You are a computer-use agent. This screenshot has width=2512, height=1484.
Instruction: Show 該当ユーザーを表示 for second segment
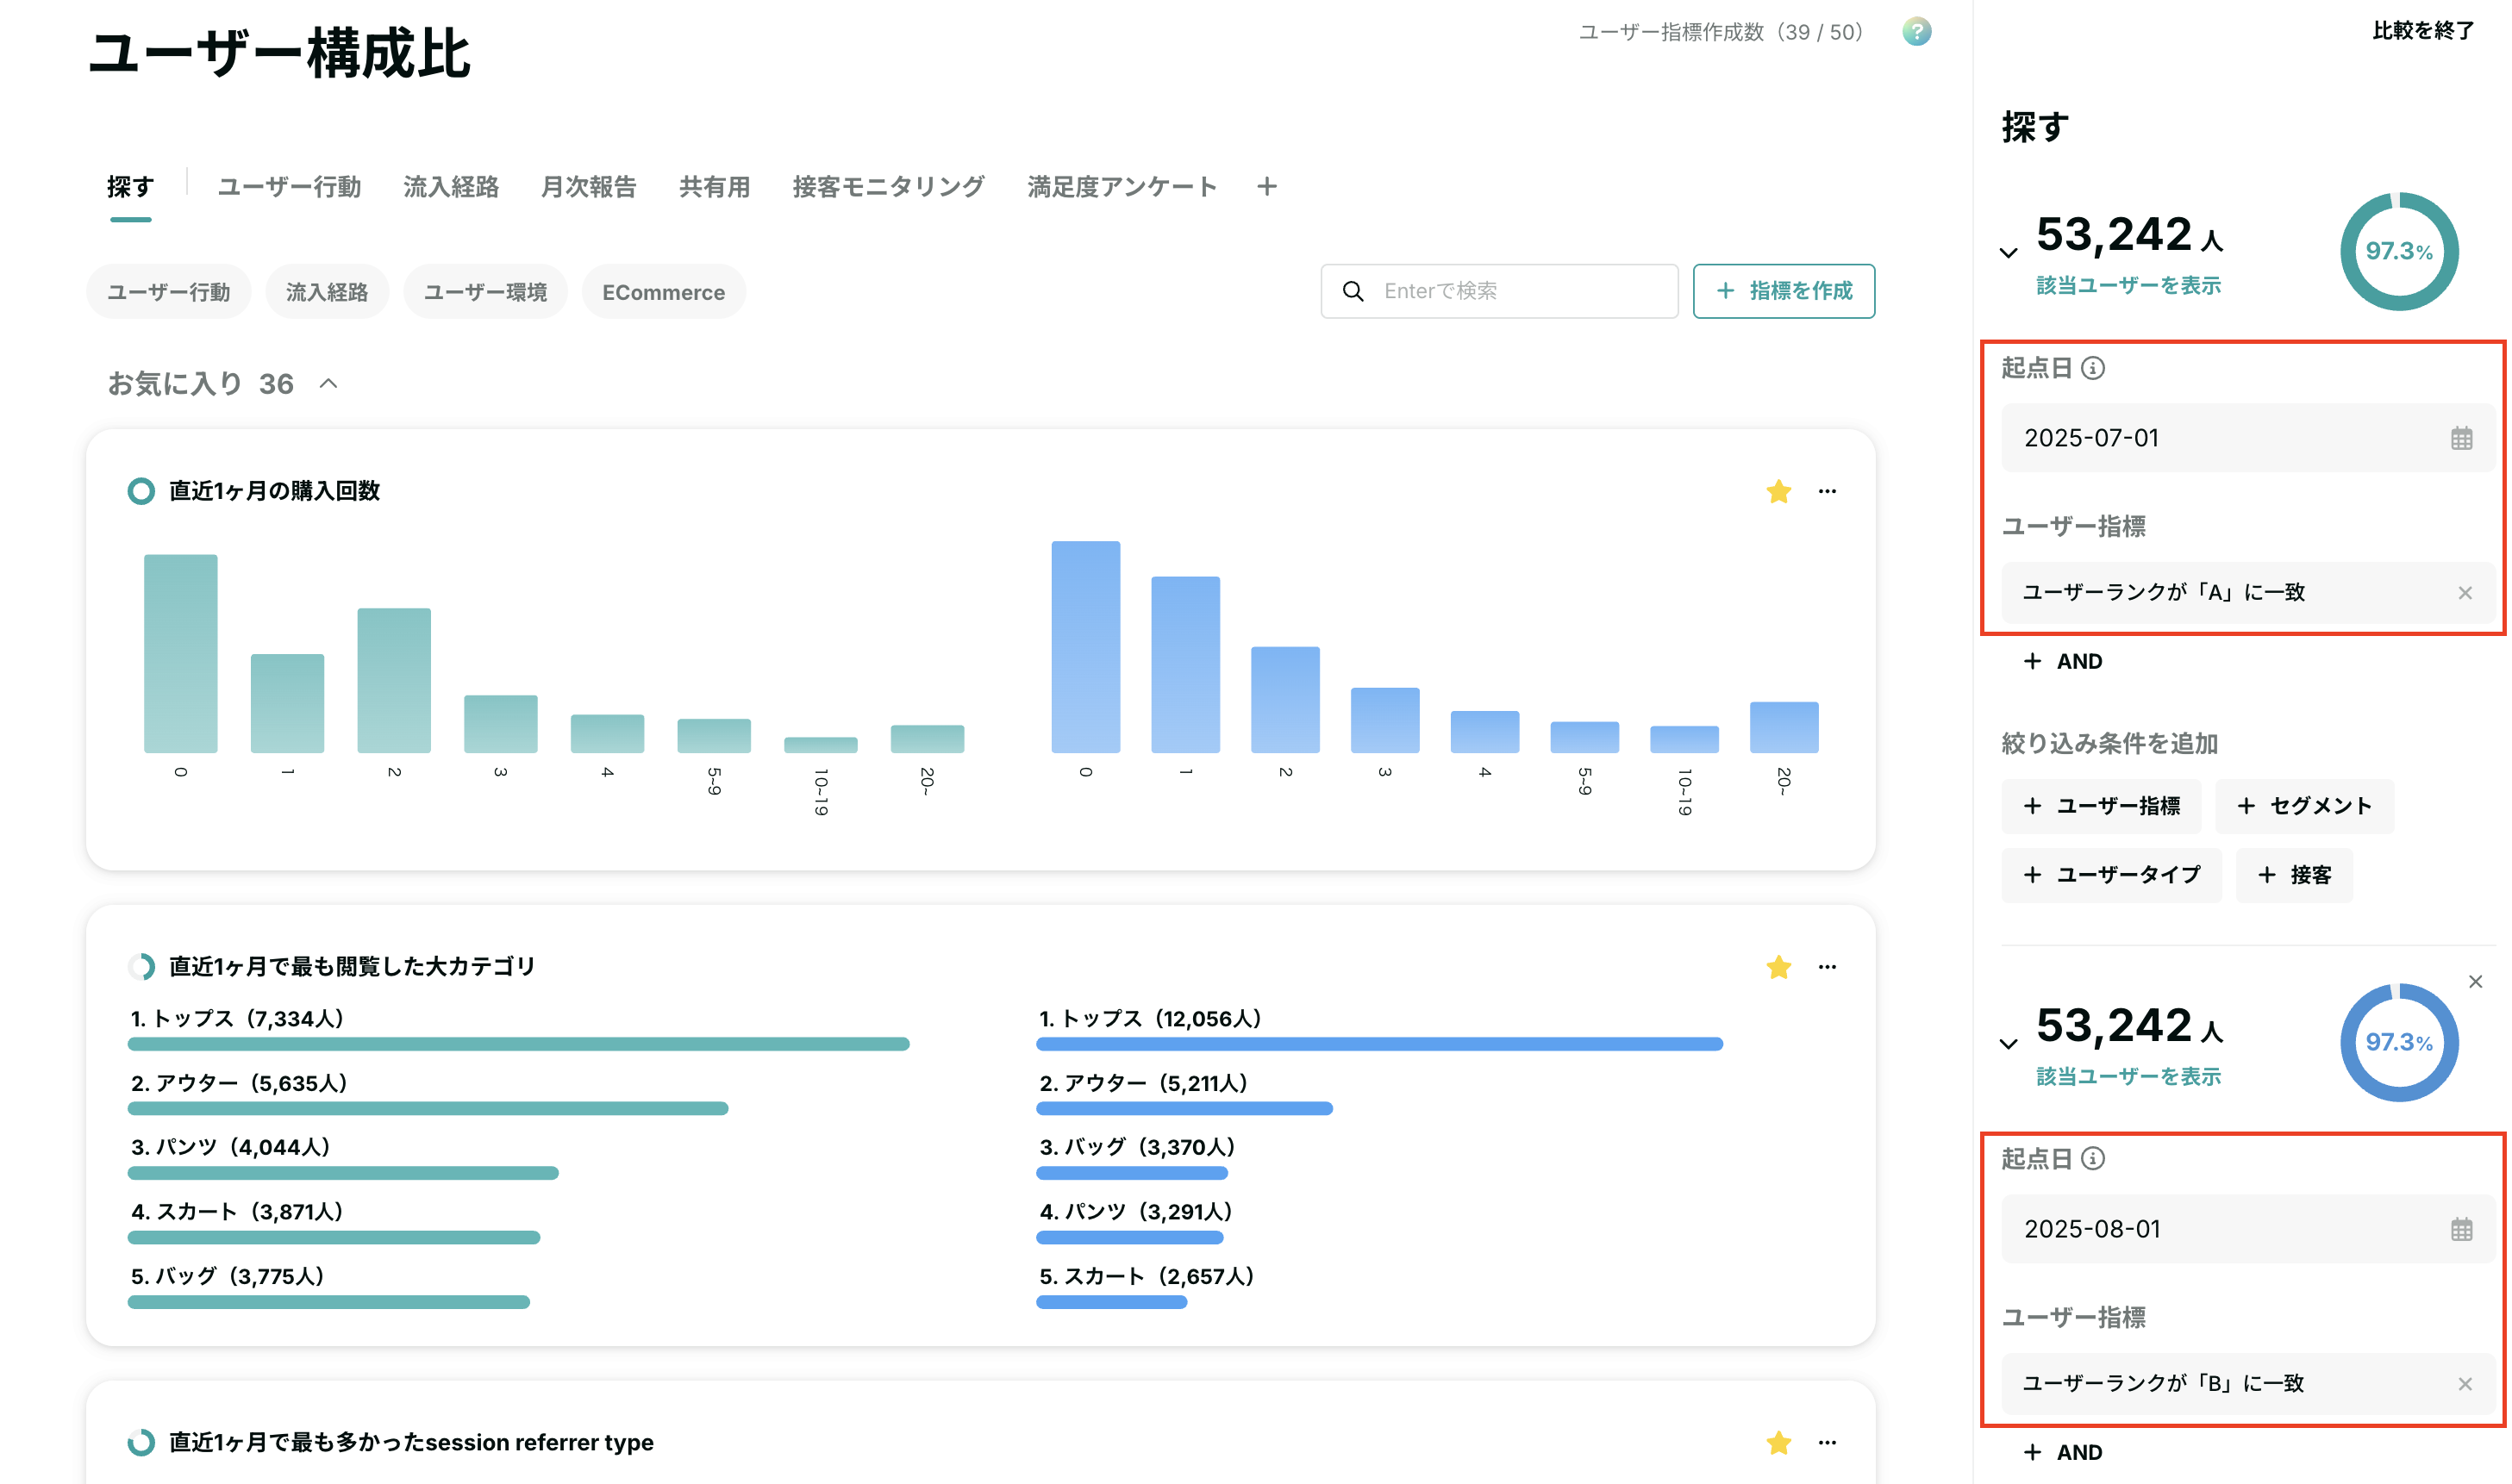click(x=2128, y=1077)
